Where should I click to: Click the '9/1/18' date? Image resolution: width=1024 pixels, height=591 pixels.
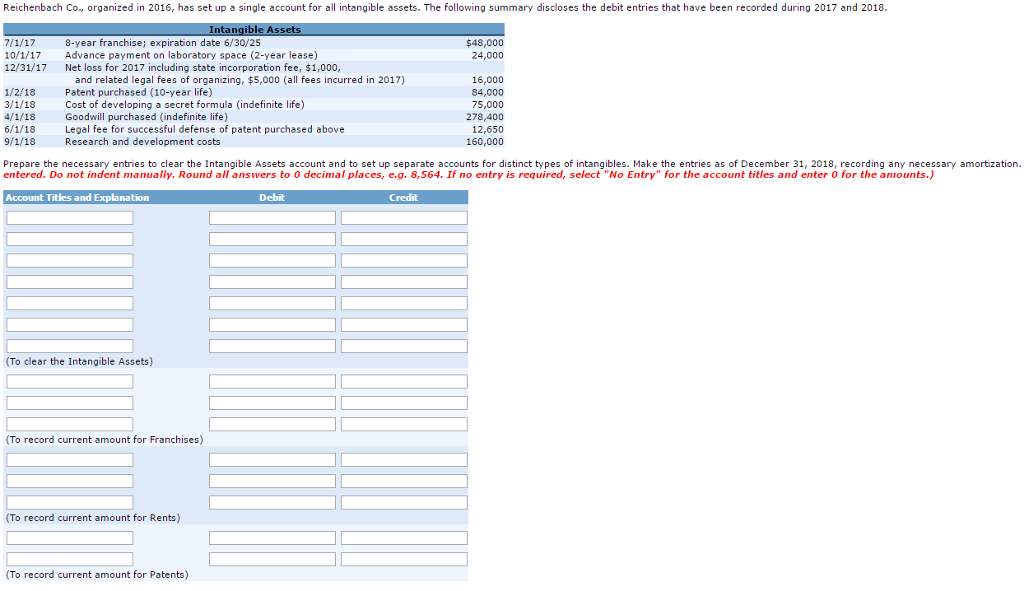pyautogui.click(x=20, y=142)
